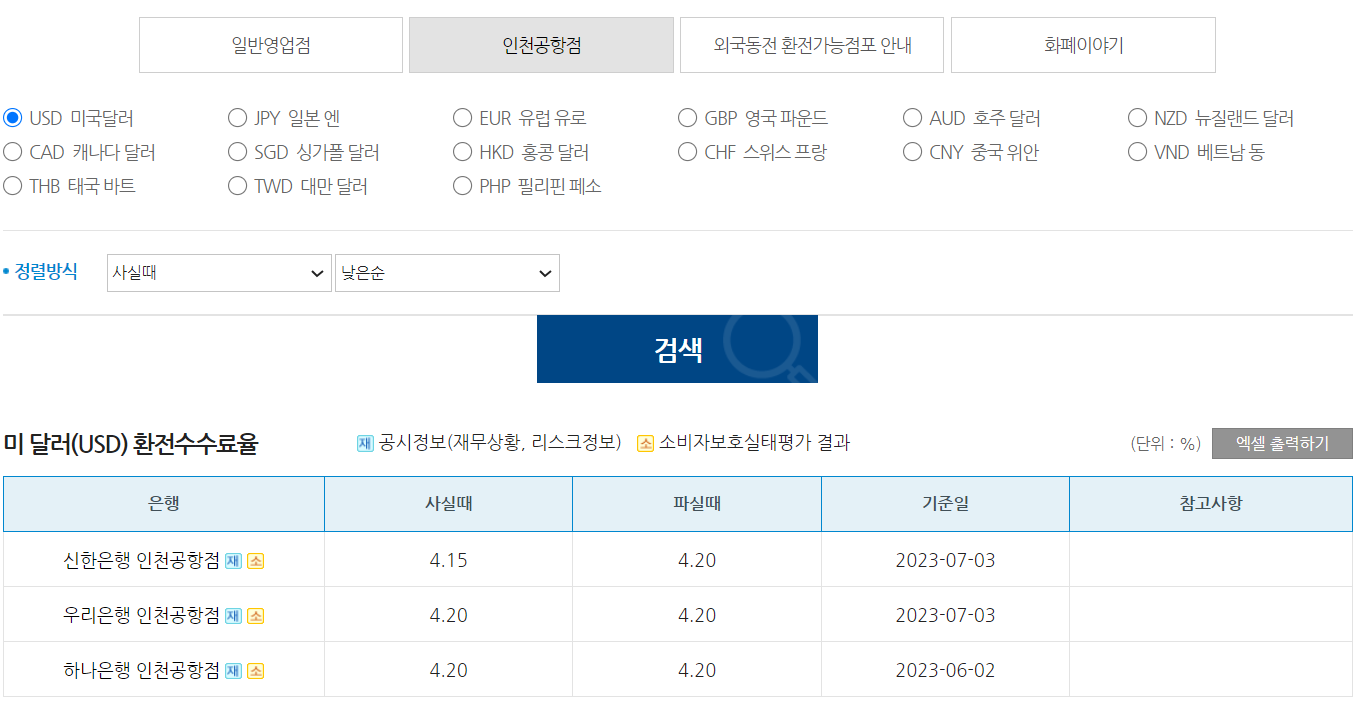The width and height of the screenshot is (1363, 712).
Task: Click the 외국동전 환전가능점포 안내 tab
Action: coord(811,44)
